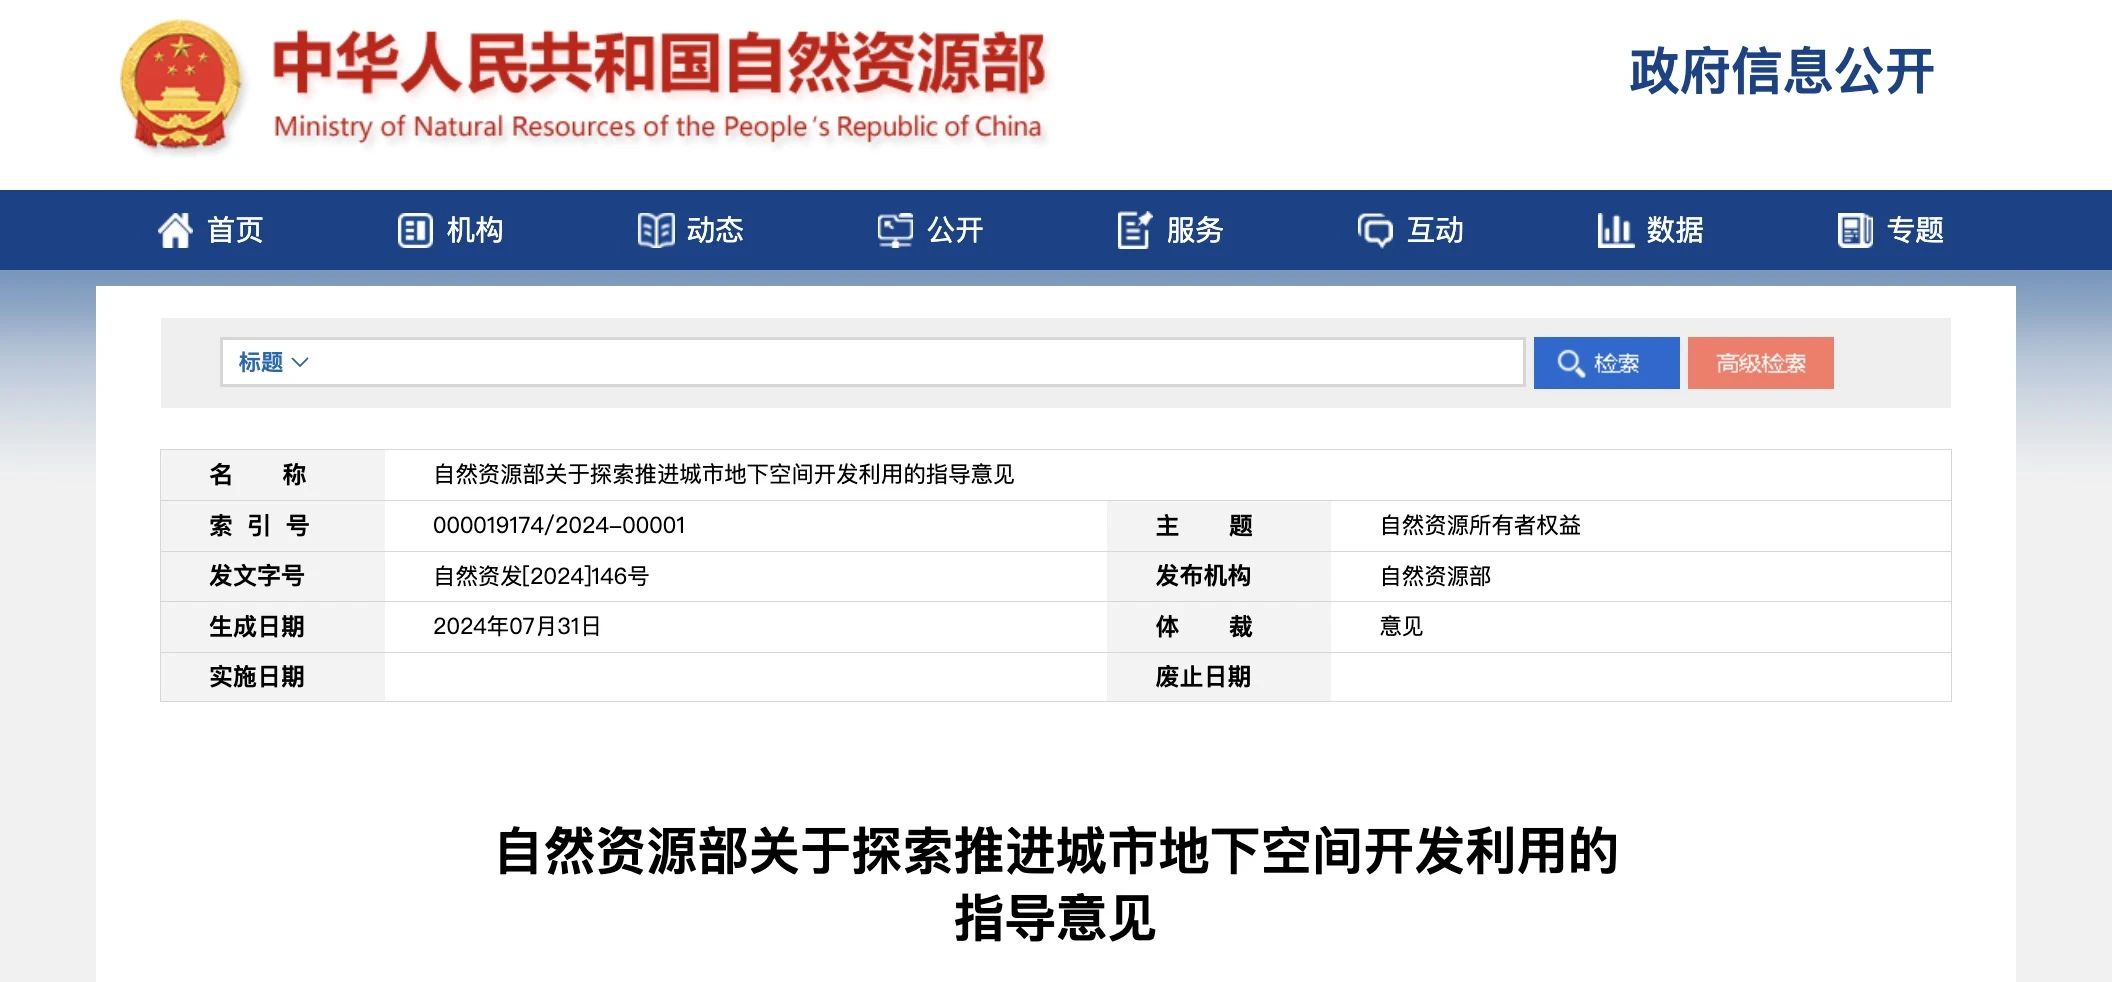Screen dimensions: 2112x982
Task: Click the 互动 chat bubble icon
Action: [x=1375, y=230]
